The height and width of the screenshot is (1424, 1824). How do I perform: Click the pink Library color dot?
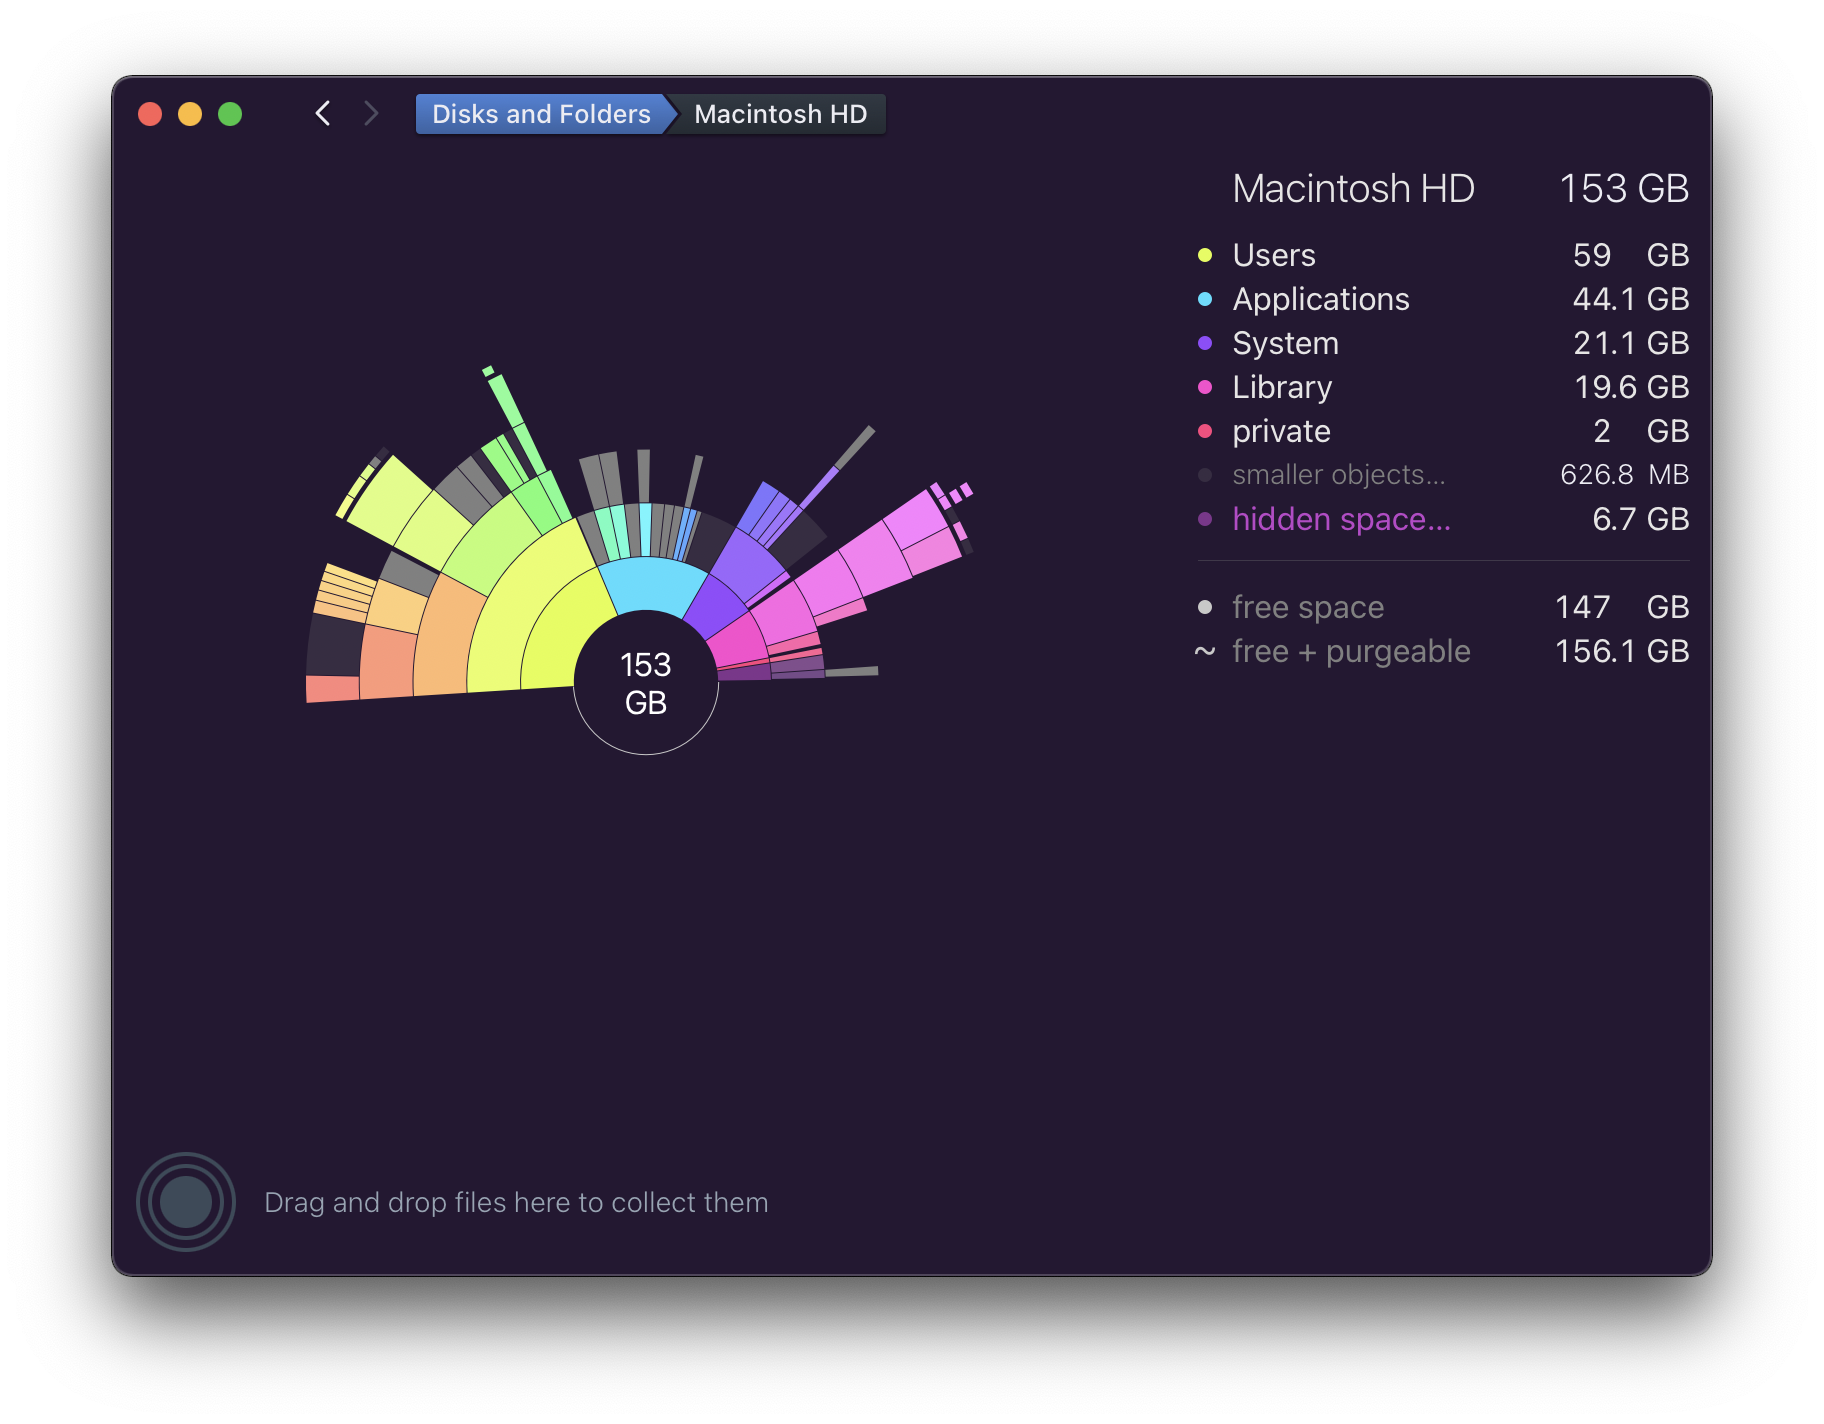[x=1205, y=387]
